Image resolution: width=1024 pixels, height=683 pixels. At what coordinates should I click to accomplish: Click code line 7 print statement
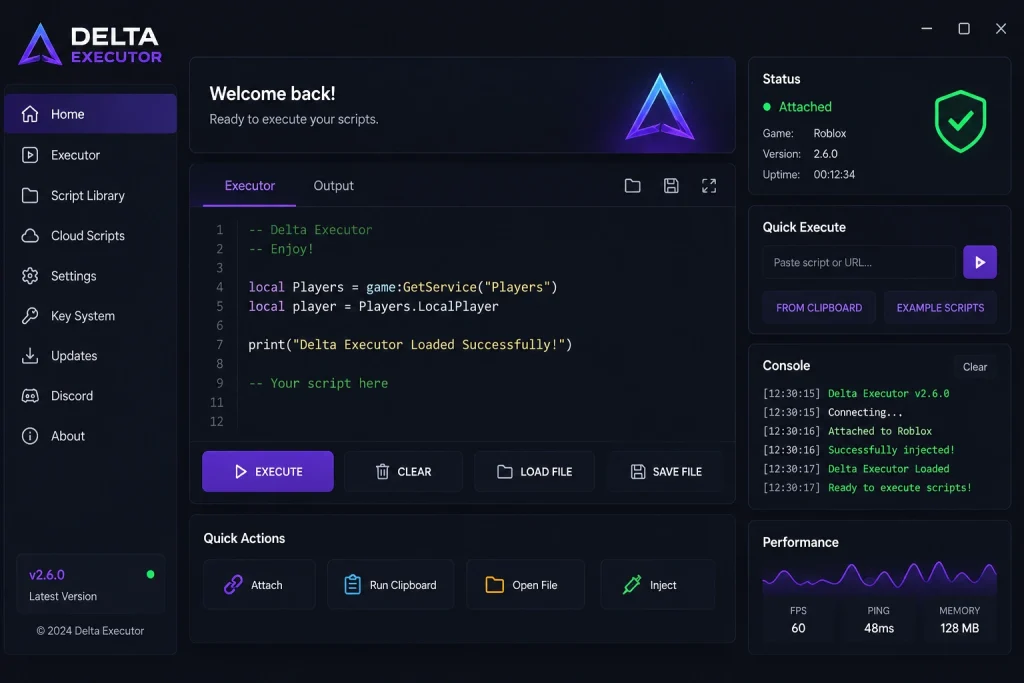click(x=410, y=345)
